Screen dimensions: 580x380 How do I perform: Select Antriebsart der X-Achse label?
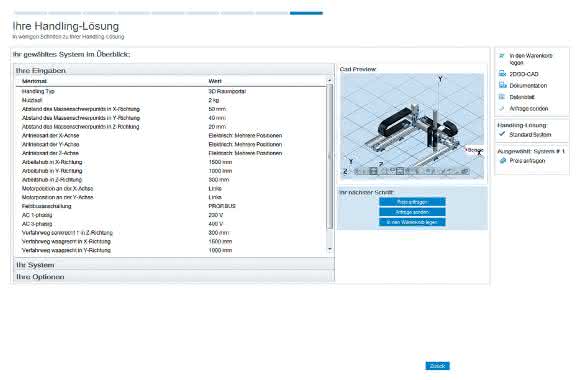[50, 135]
